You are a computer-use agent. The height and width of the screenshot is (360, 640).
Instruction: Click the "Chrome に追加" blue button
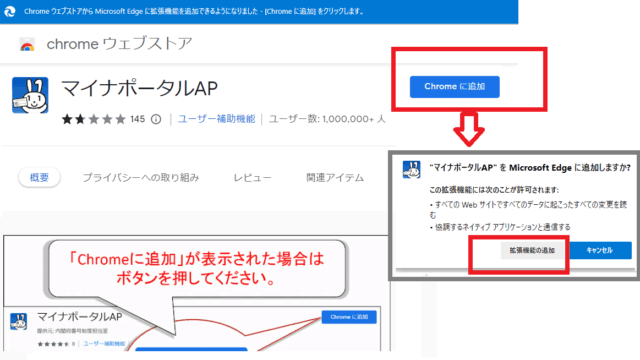(x=455, y=87)
